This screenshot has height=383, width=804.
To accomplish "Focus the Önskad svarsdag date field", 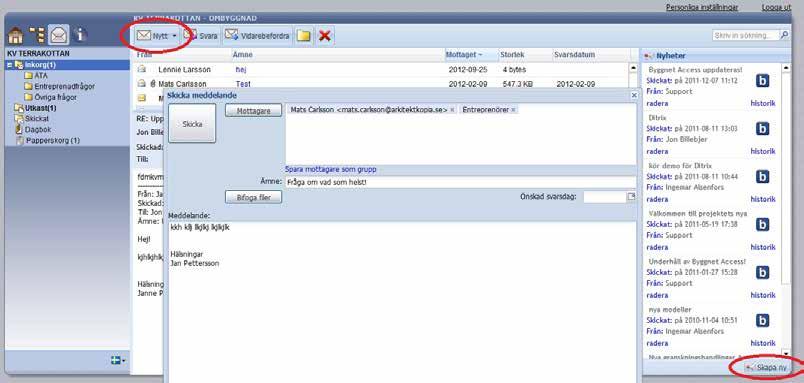I will pos(605,196).
